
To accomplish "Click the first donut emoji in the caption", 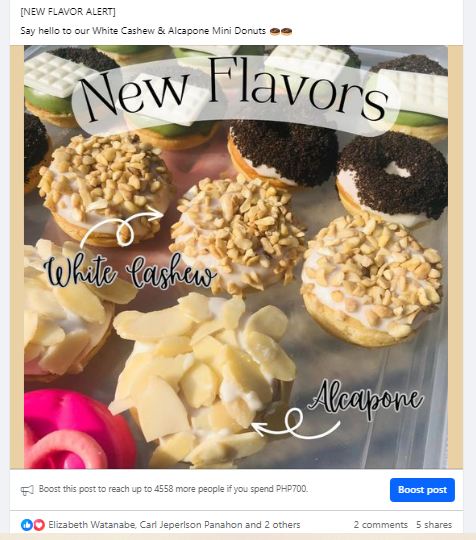I will pos(275,32).
